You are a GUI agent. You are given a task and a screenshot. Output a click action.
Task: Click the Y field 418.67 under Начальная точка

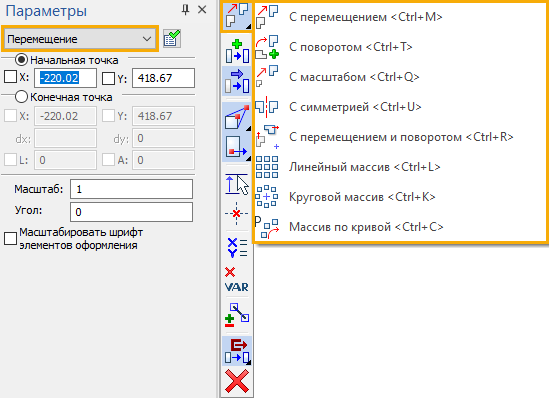click(x=163, y=78)
